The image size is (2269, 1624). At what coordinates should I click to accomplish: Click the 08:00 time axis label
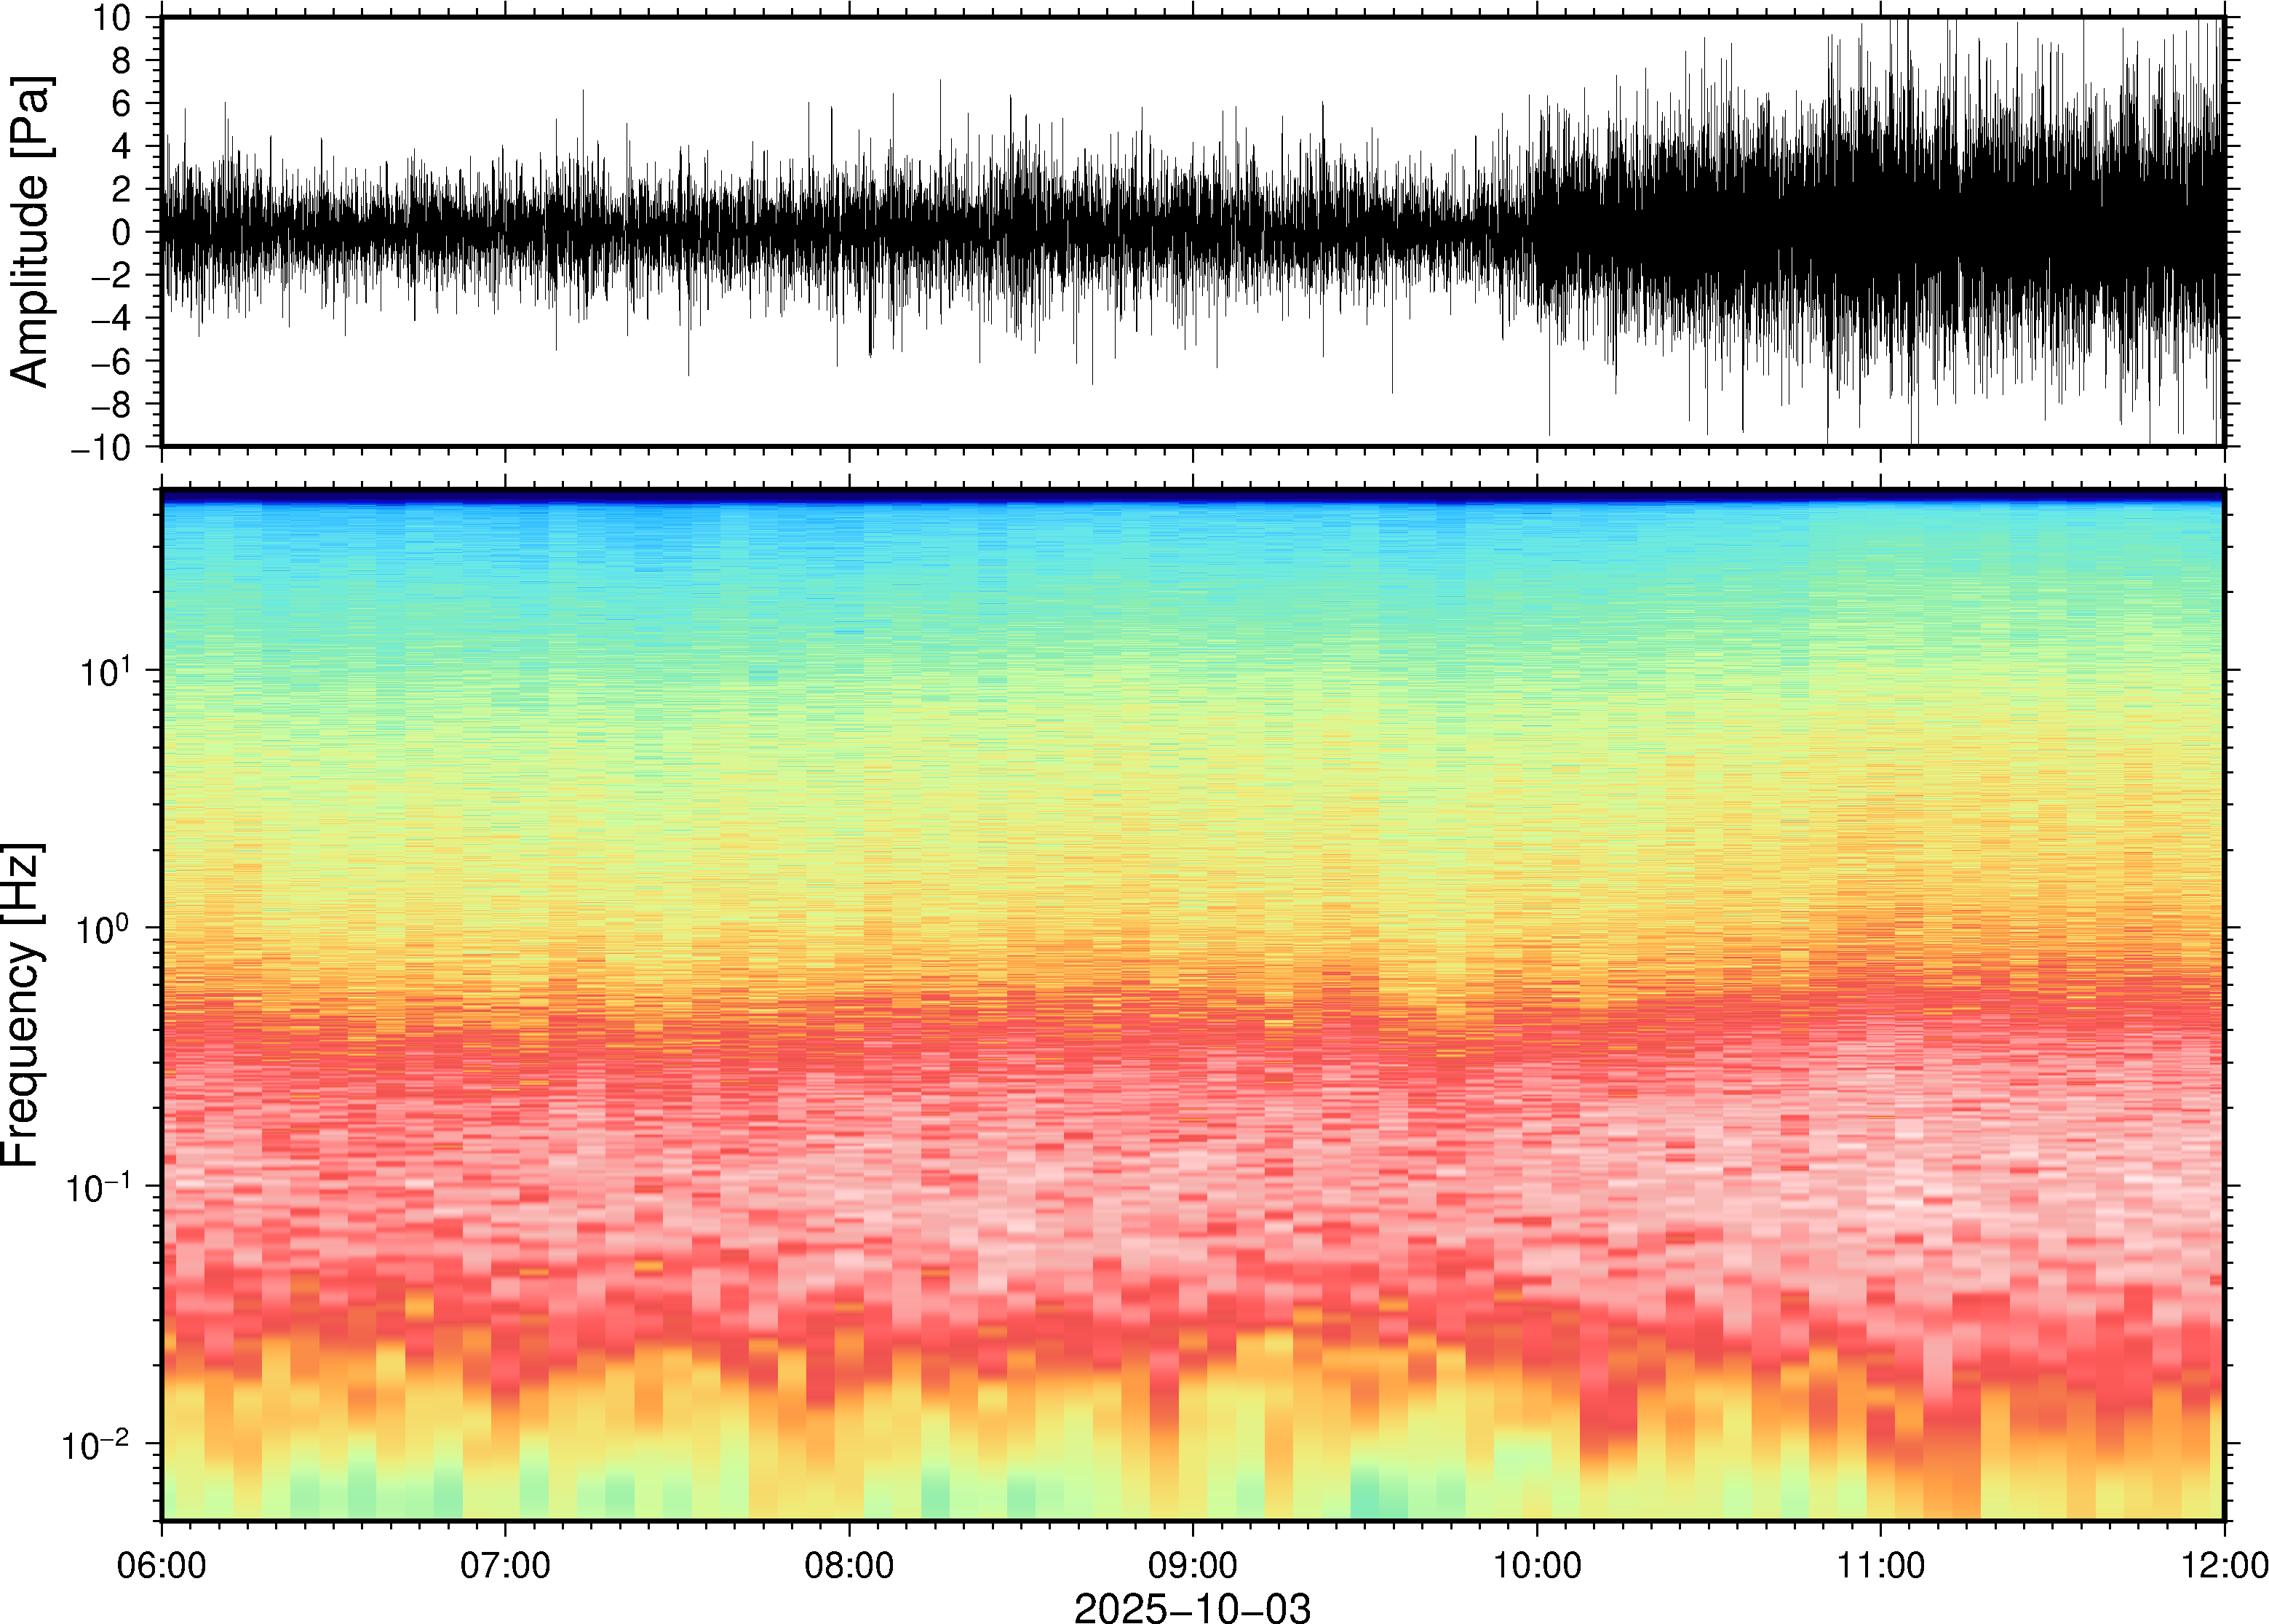(849, 1565)
